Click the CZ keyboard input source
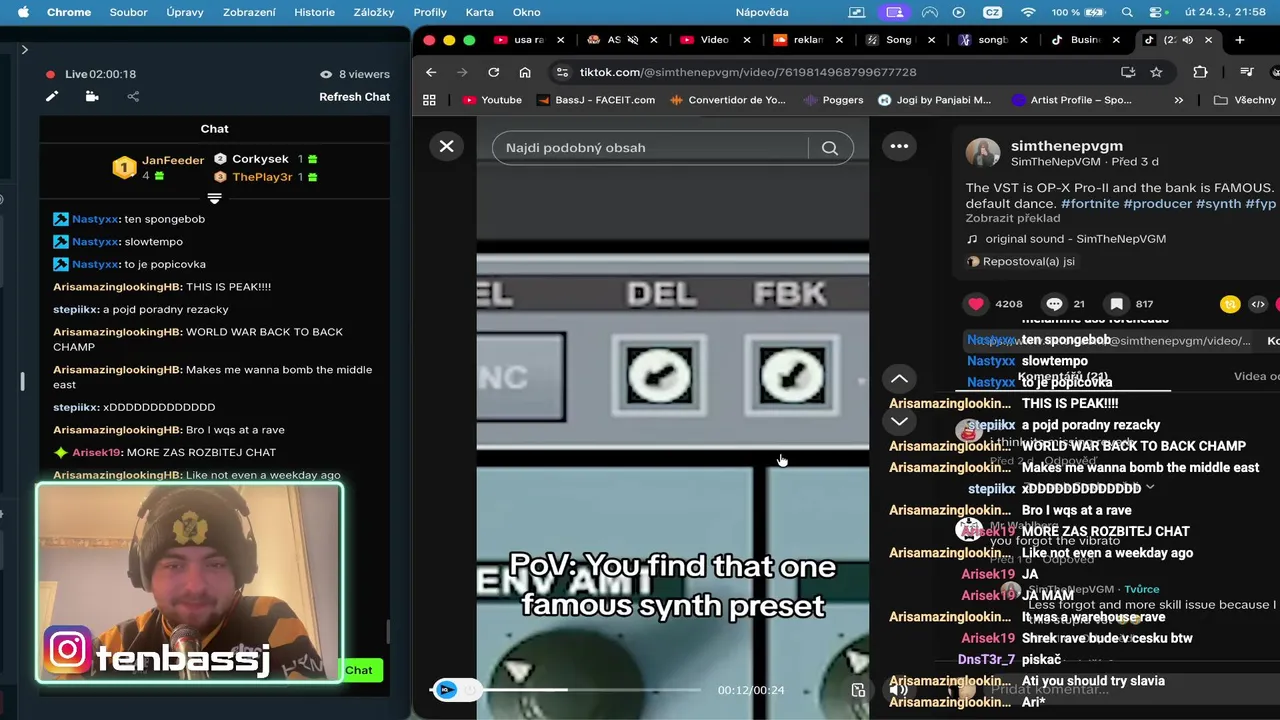This screenshot has height=720, width=1280. pyautogui.click(x=993, y=12)
